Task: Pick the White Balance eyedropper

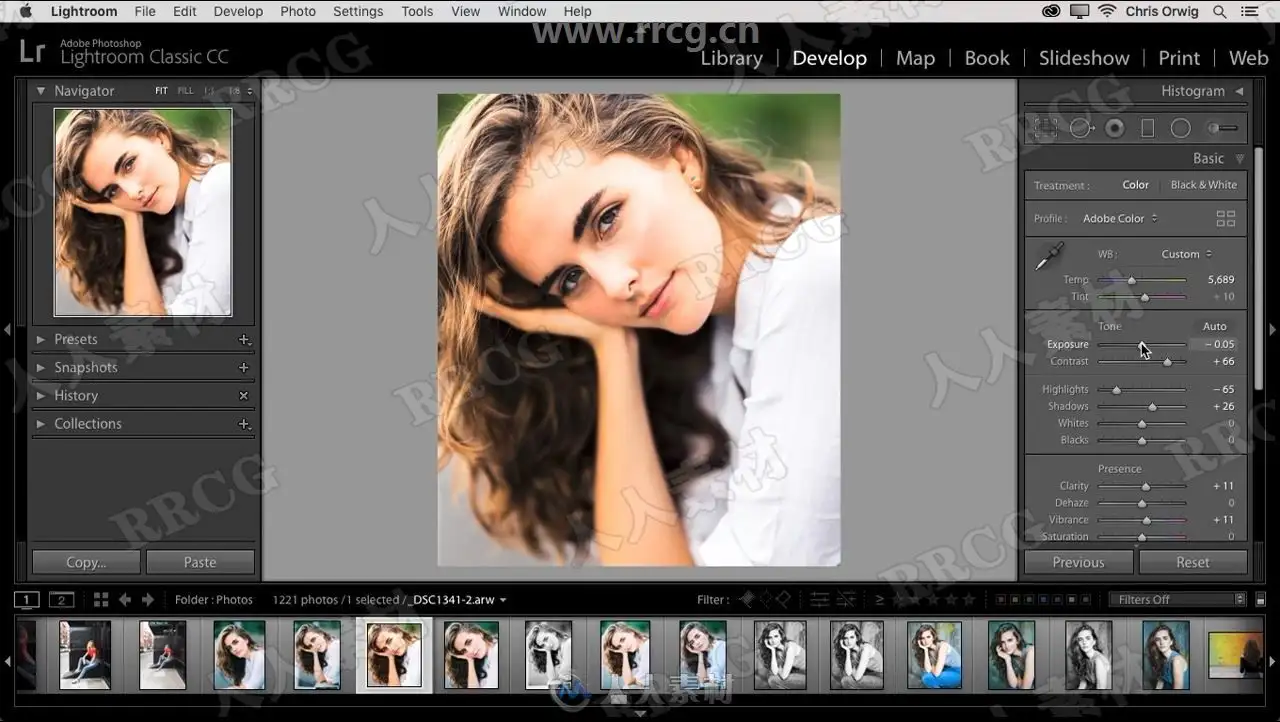Action: 1049,256
